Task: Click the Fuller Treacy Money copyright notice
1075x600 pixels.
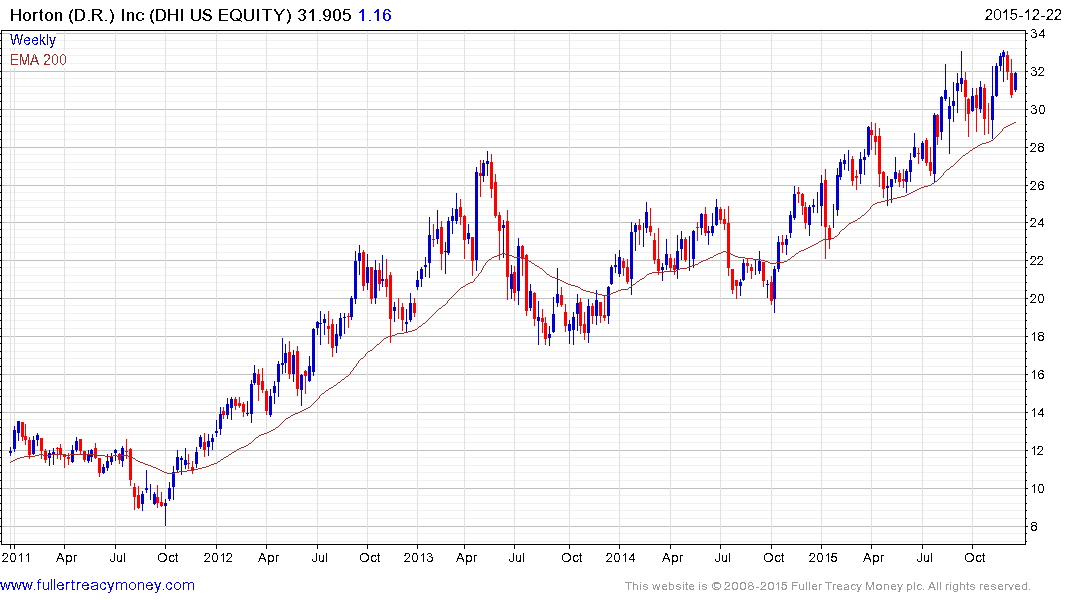Action: 827,586
